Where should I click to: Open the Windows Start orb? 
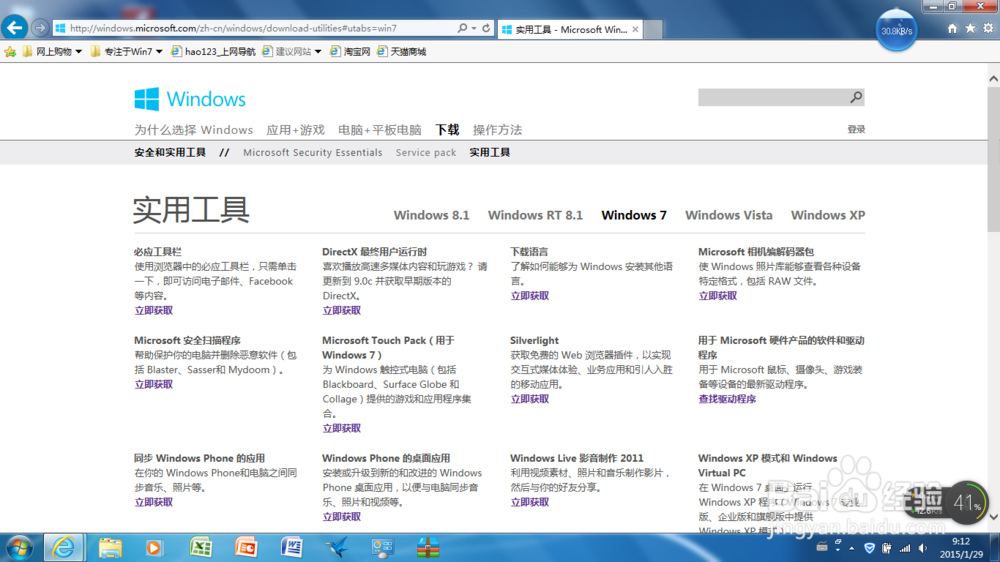coord(19,547)
